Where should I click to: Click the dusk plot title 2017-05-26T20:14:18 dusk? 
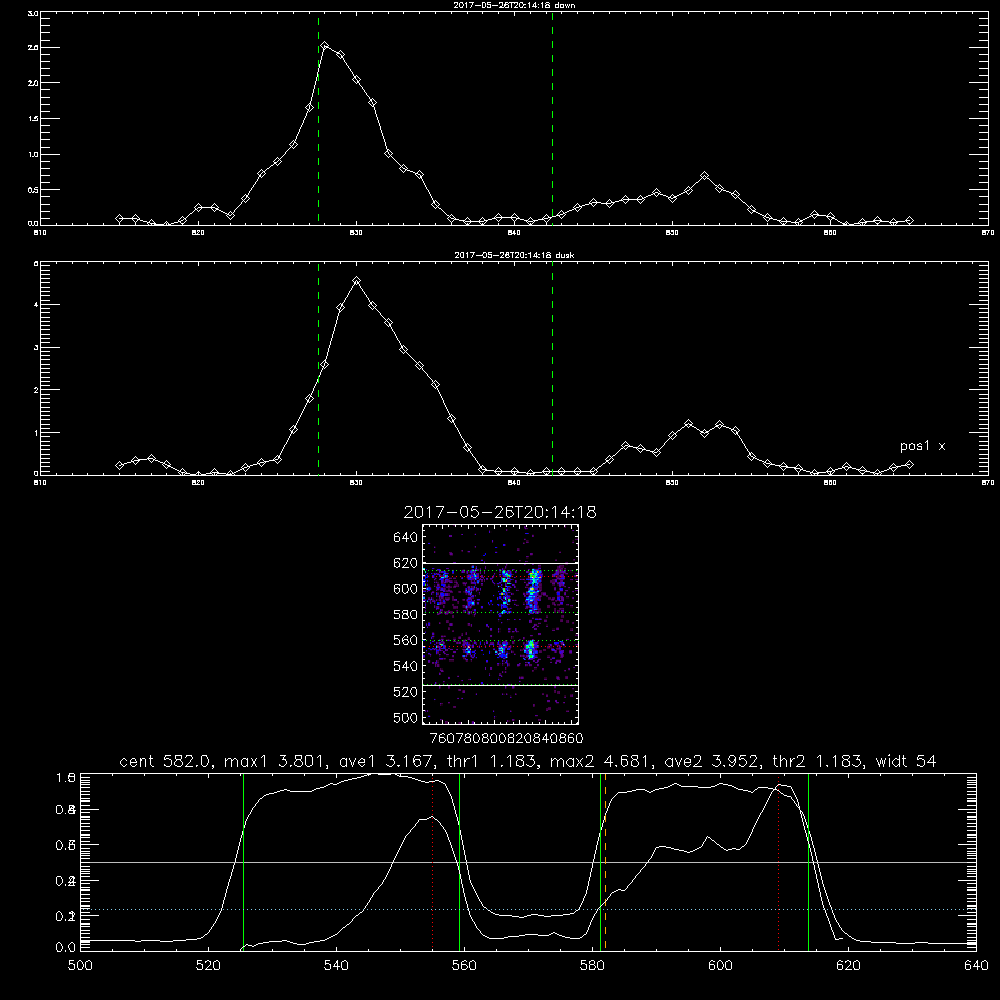(x=514, y=255)
